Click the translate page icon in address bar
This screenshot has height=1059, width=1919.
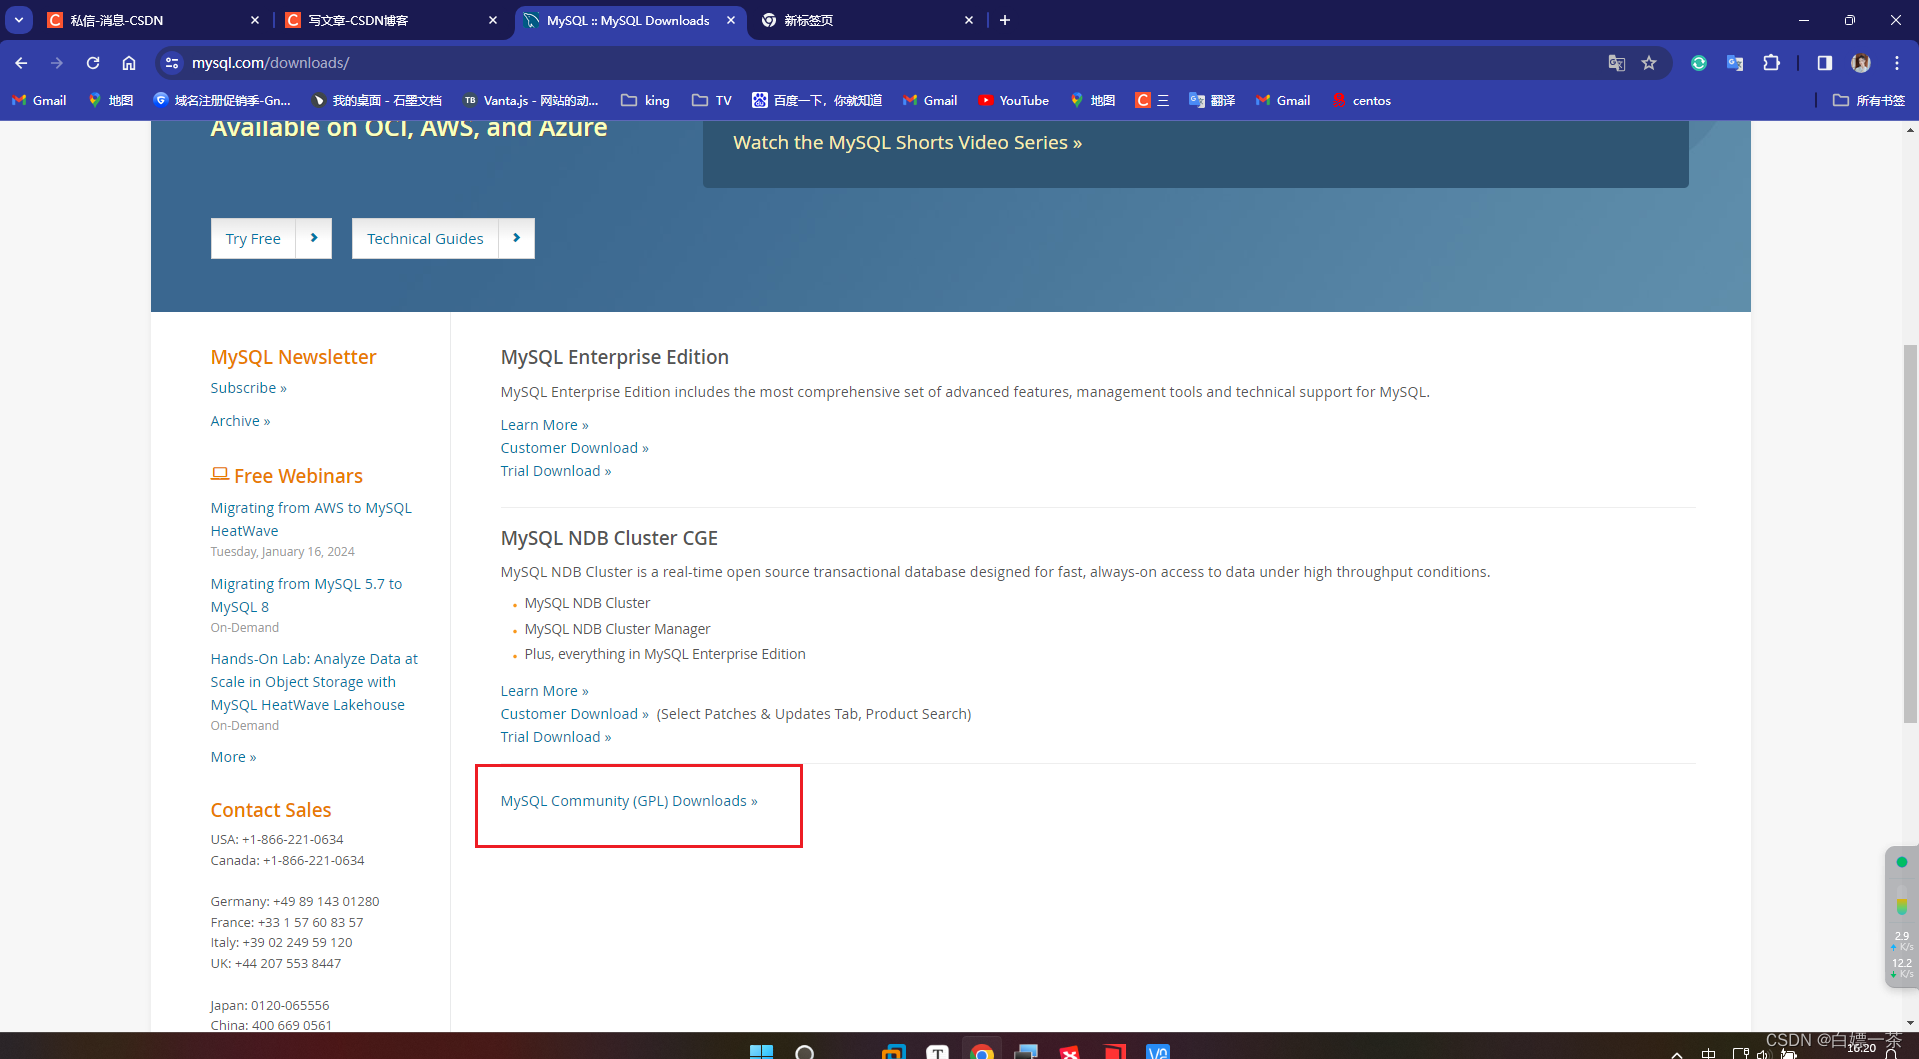coord(1616,63)
